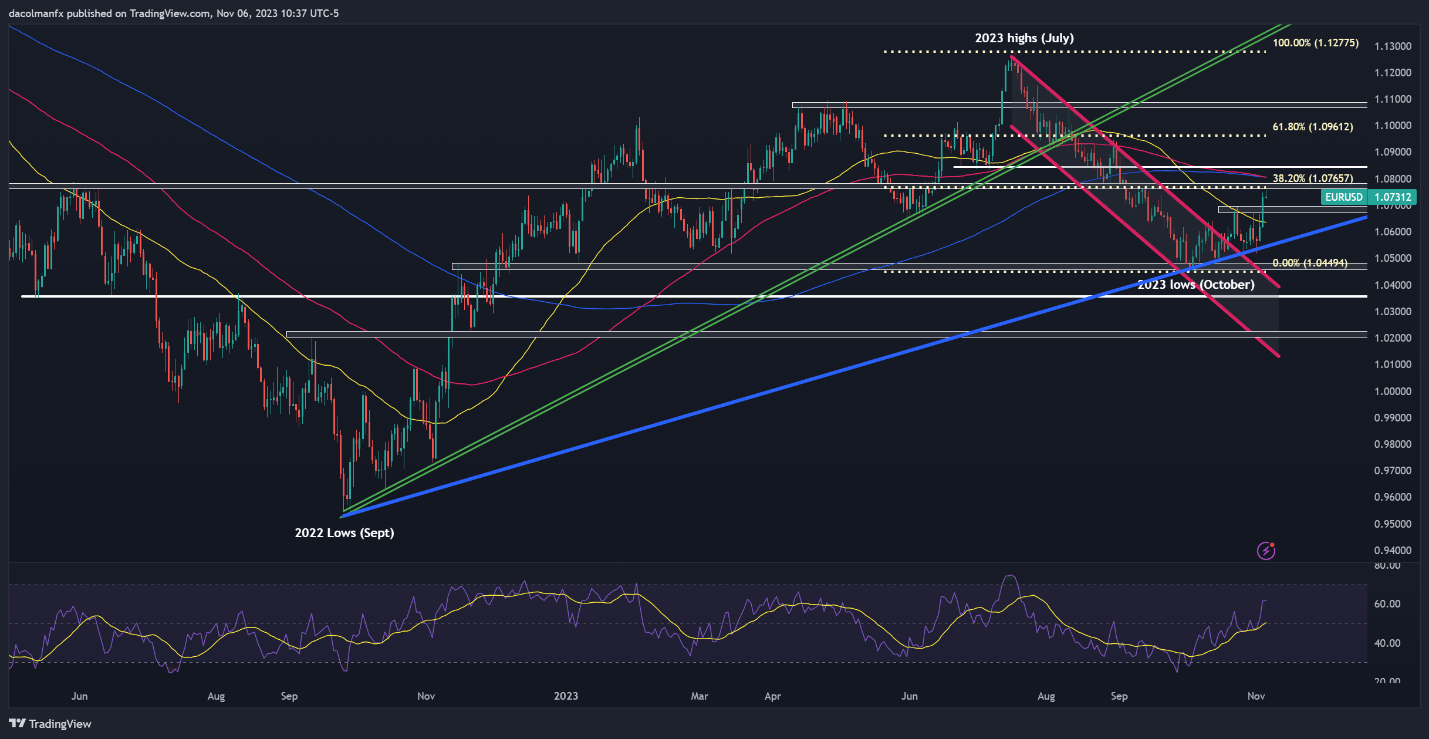The height and width of the screenshot is (739, 1429).
Task: Select the "2023 lows (October)" annotation
Action: [1196, 285]
